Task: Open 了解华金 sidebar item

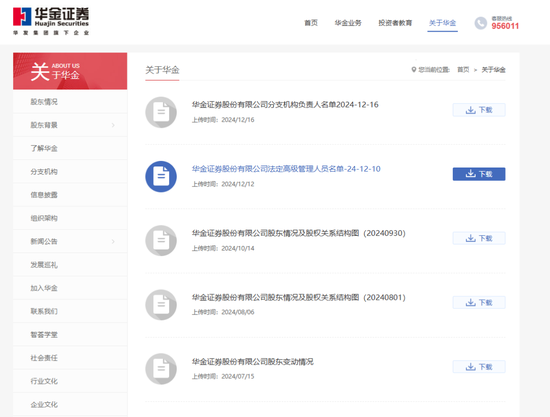Action: point(70,148)
